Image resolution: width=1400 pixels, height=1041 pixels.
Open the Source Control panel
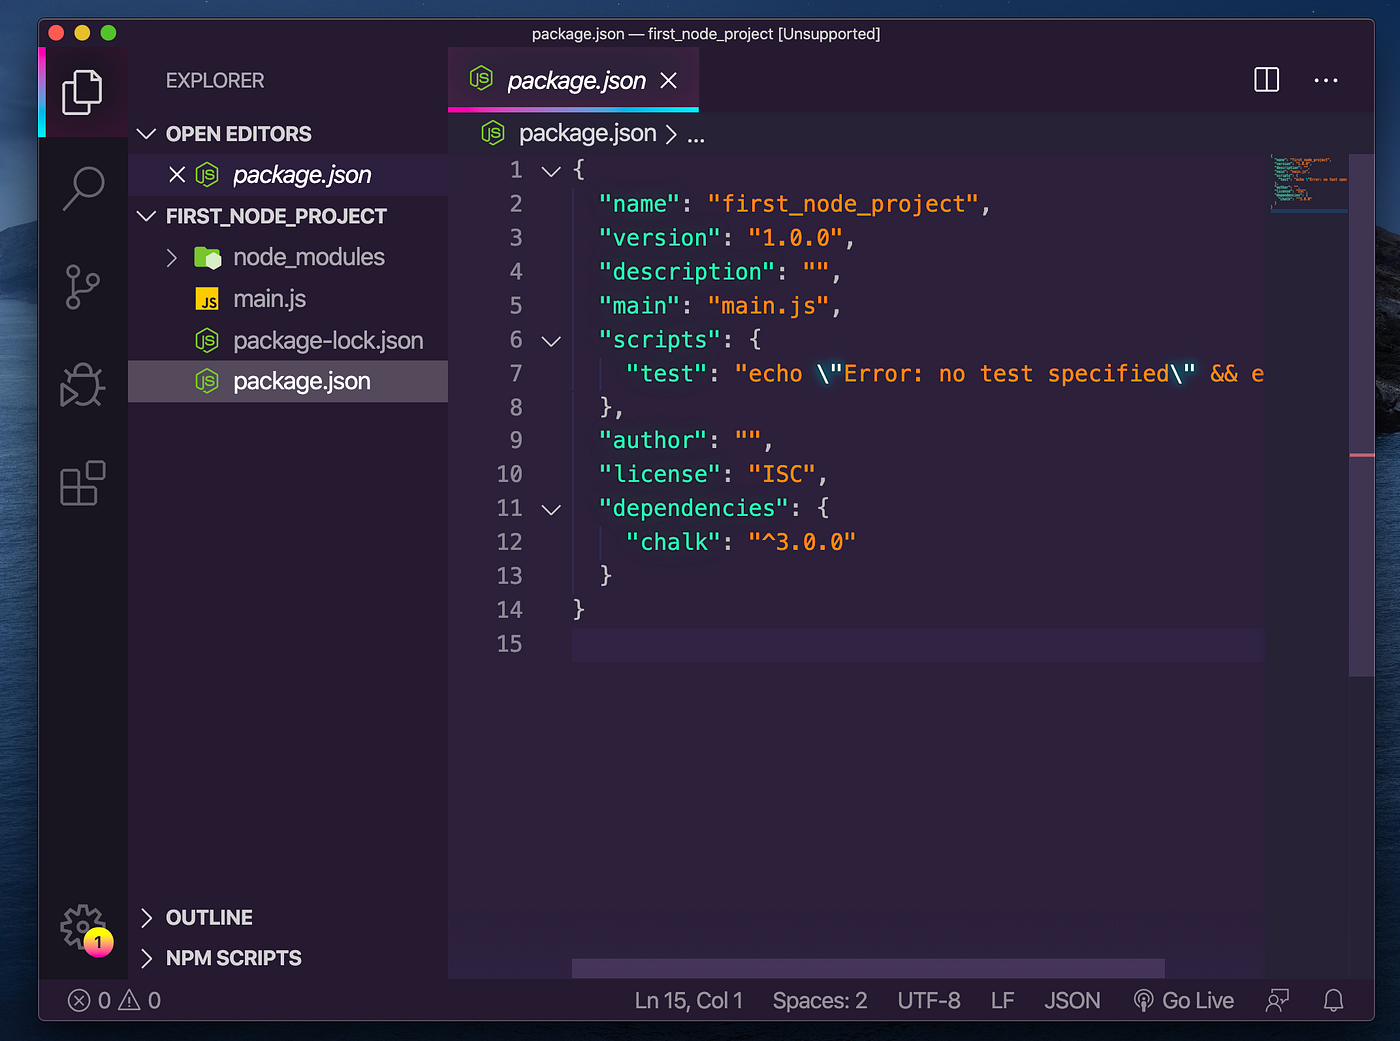83,287
